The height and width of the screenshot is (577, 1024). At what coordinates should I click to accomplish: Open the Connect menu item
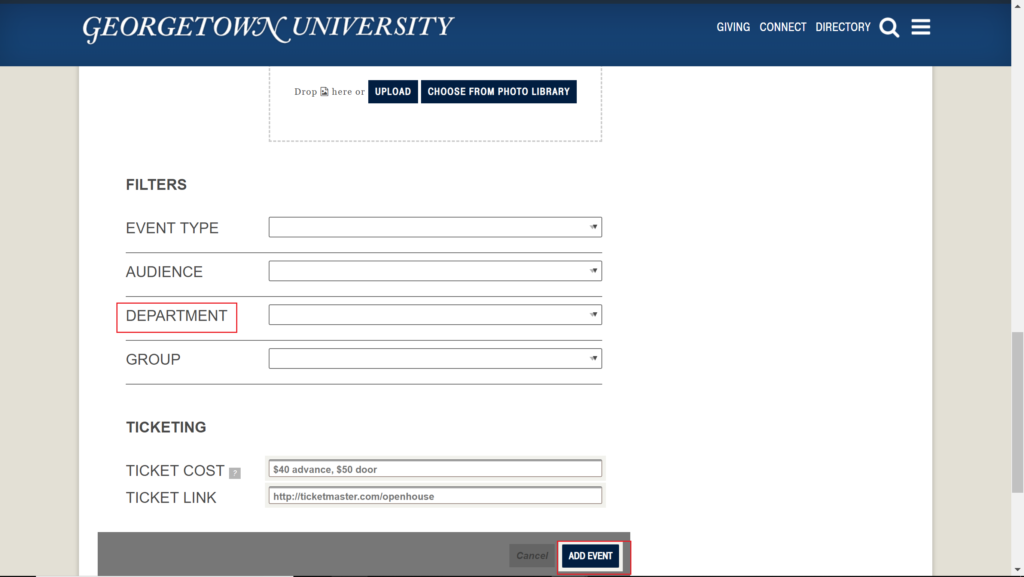click(782, 27)
